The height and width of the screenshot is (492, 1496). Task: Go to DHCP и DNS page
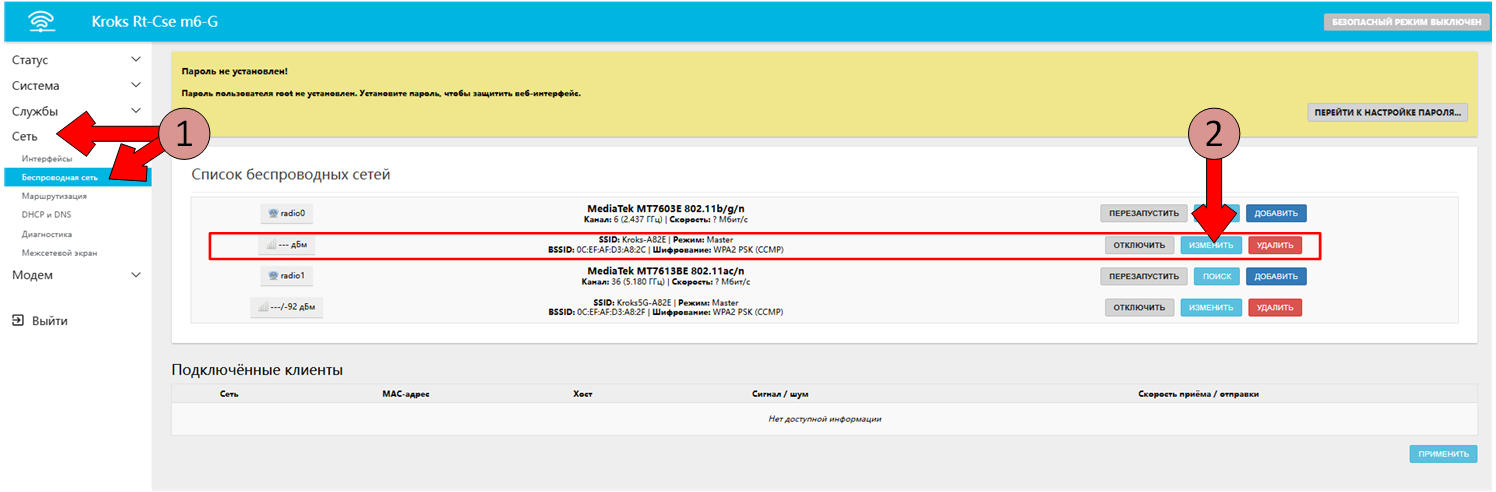tap(47, 215)
